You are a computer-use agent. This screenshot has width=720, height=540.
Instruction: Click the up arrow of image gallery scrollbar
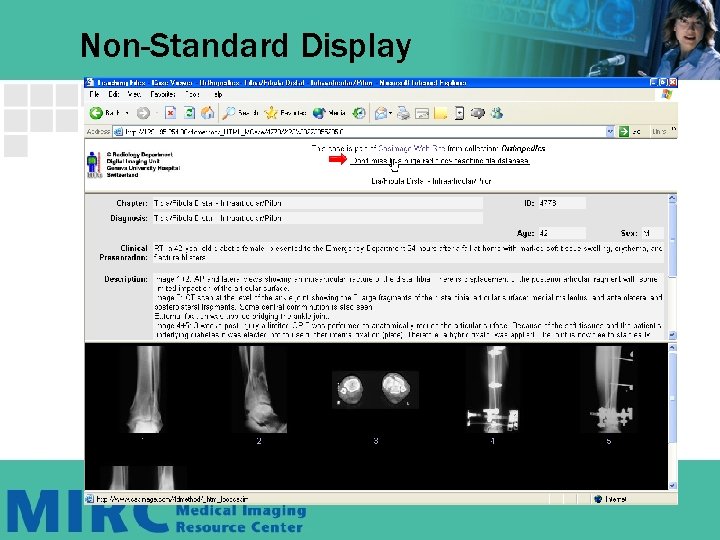click(x=672, y=348)
